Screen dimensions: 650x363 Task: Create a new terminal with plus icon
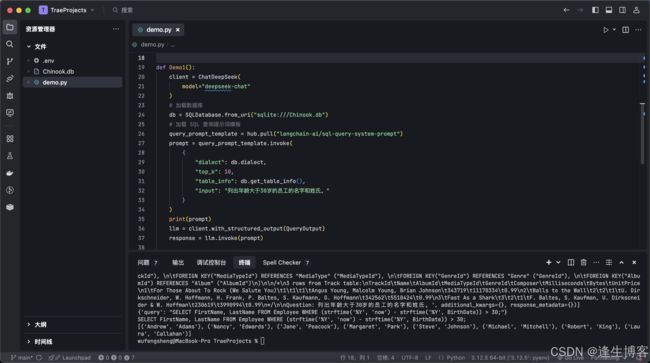click(x=548, y=262)
